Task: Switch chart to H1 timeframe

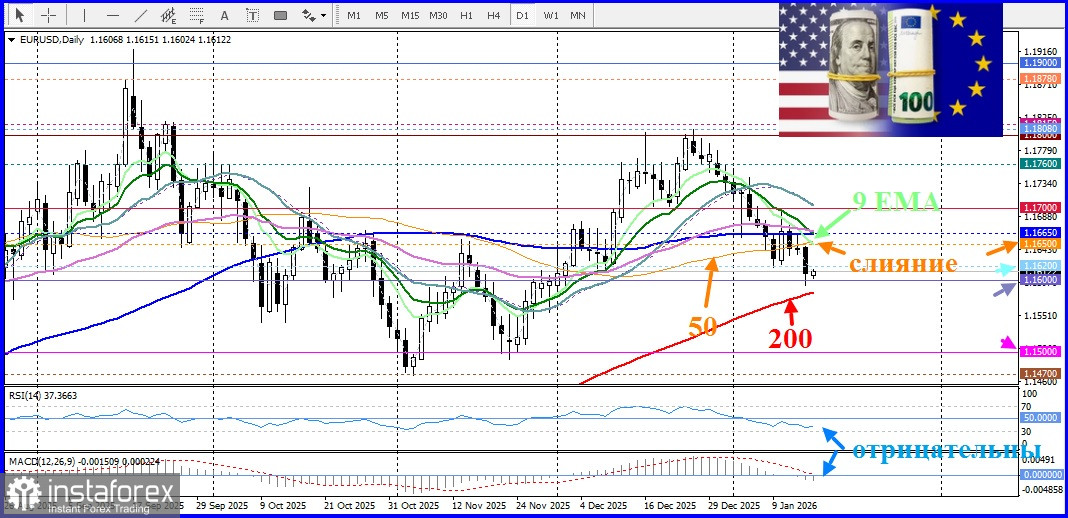Action: (x=467, y=15)
